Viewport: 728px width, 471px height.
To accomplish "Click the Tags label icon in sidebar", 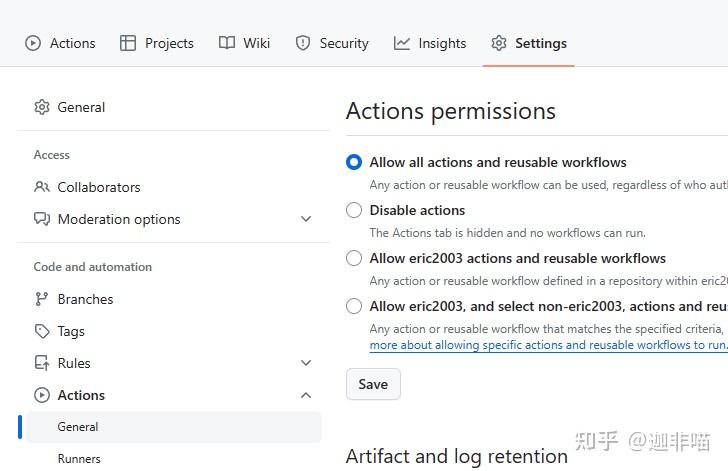I will [x=42, y=331].
